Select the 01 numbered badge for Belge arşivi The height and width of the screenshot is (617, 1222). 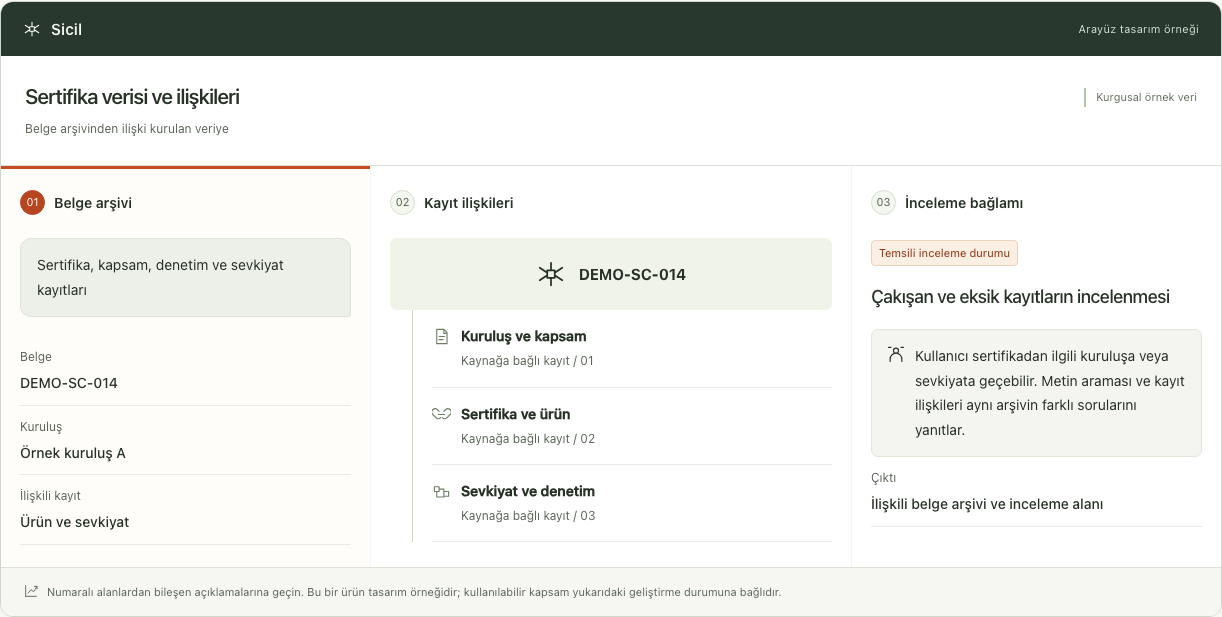(33, 202)
